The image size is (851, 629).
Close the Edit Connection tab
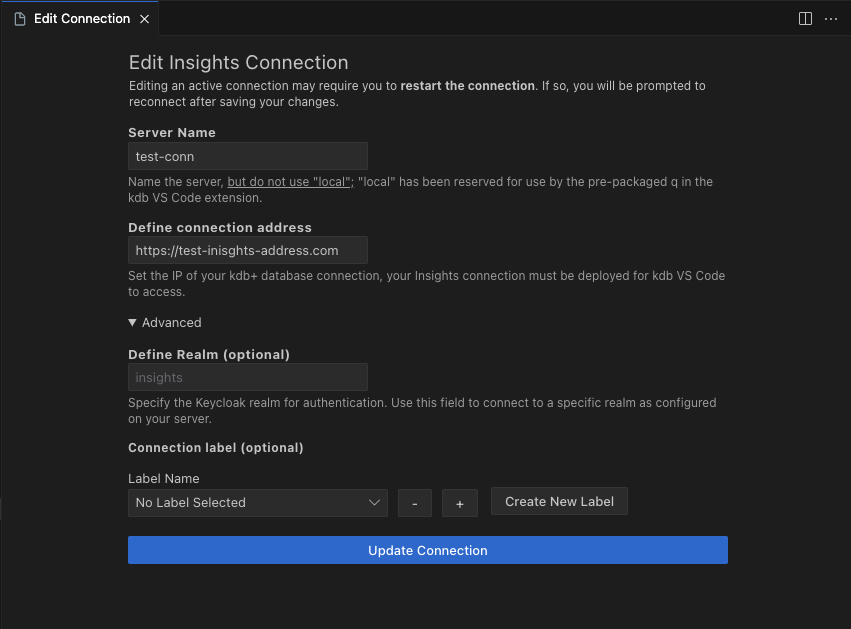coord(144,18)
